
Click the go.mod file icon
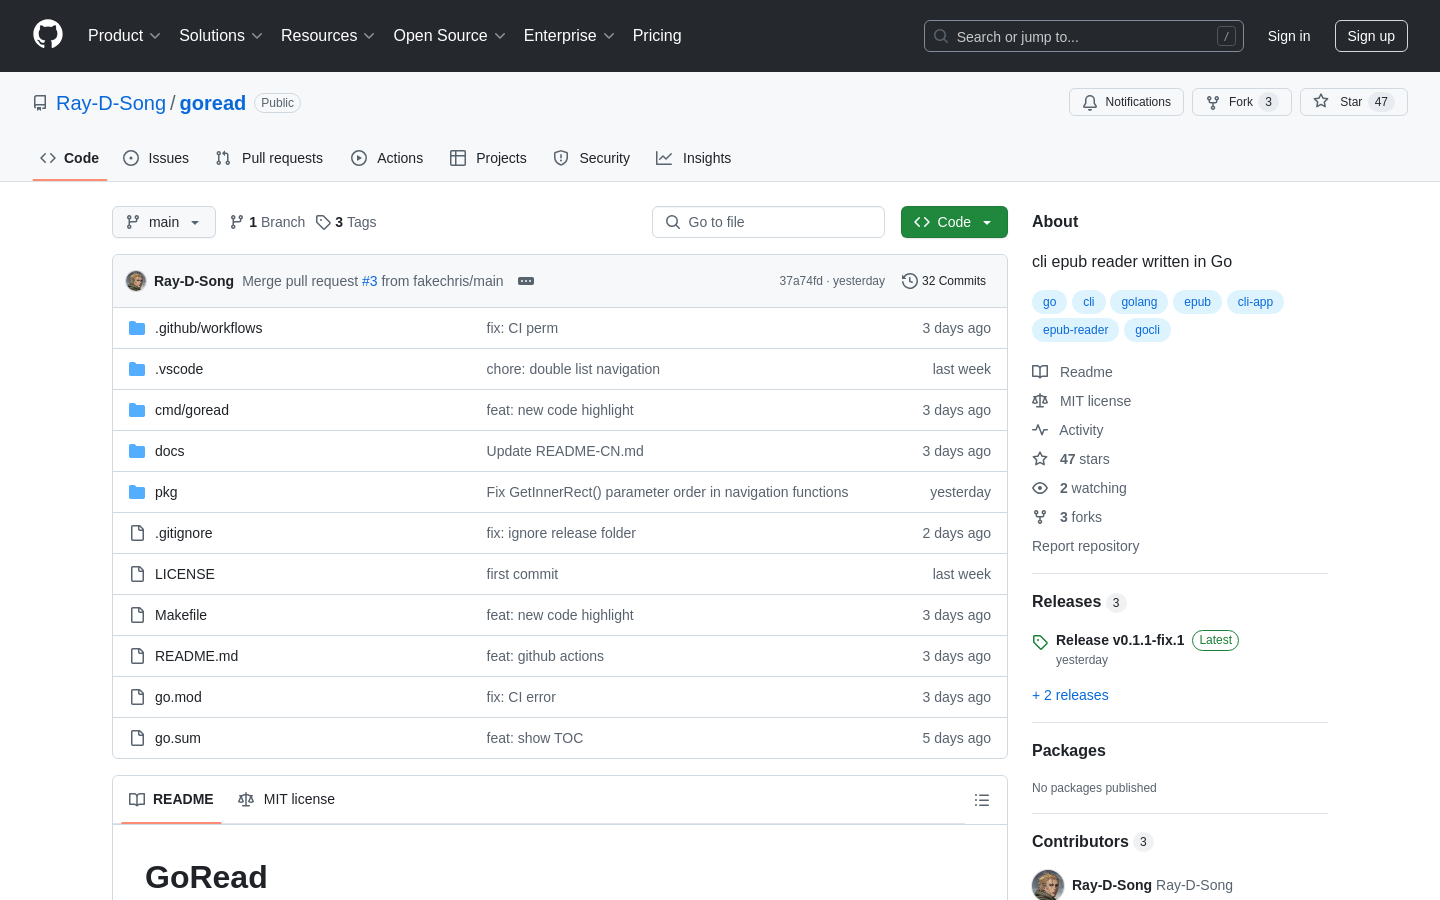137,697
